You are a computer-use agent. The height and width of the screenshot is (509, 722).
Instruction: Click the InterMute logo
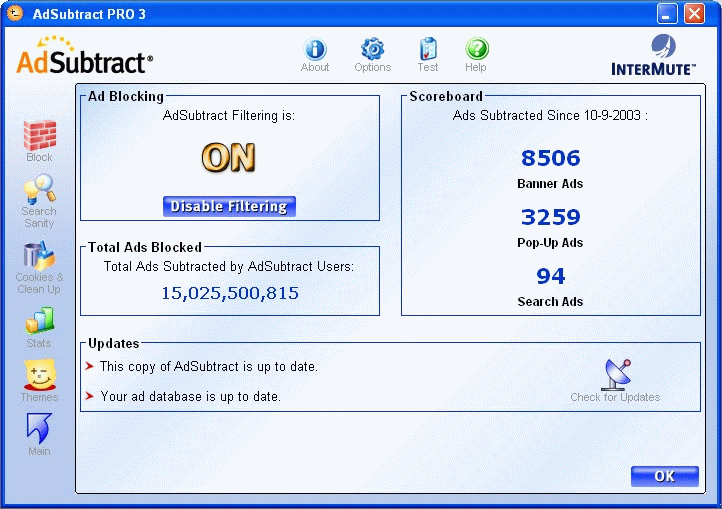point(653,55)
